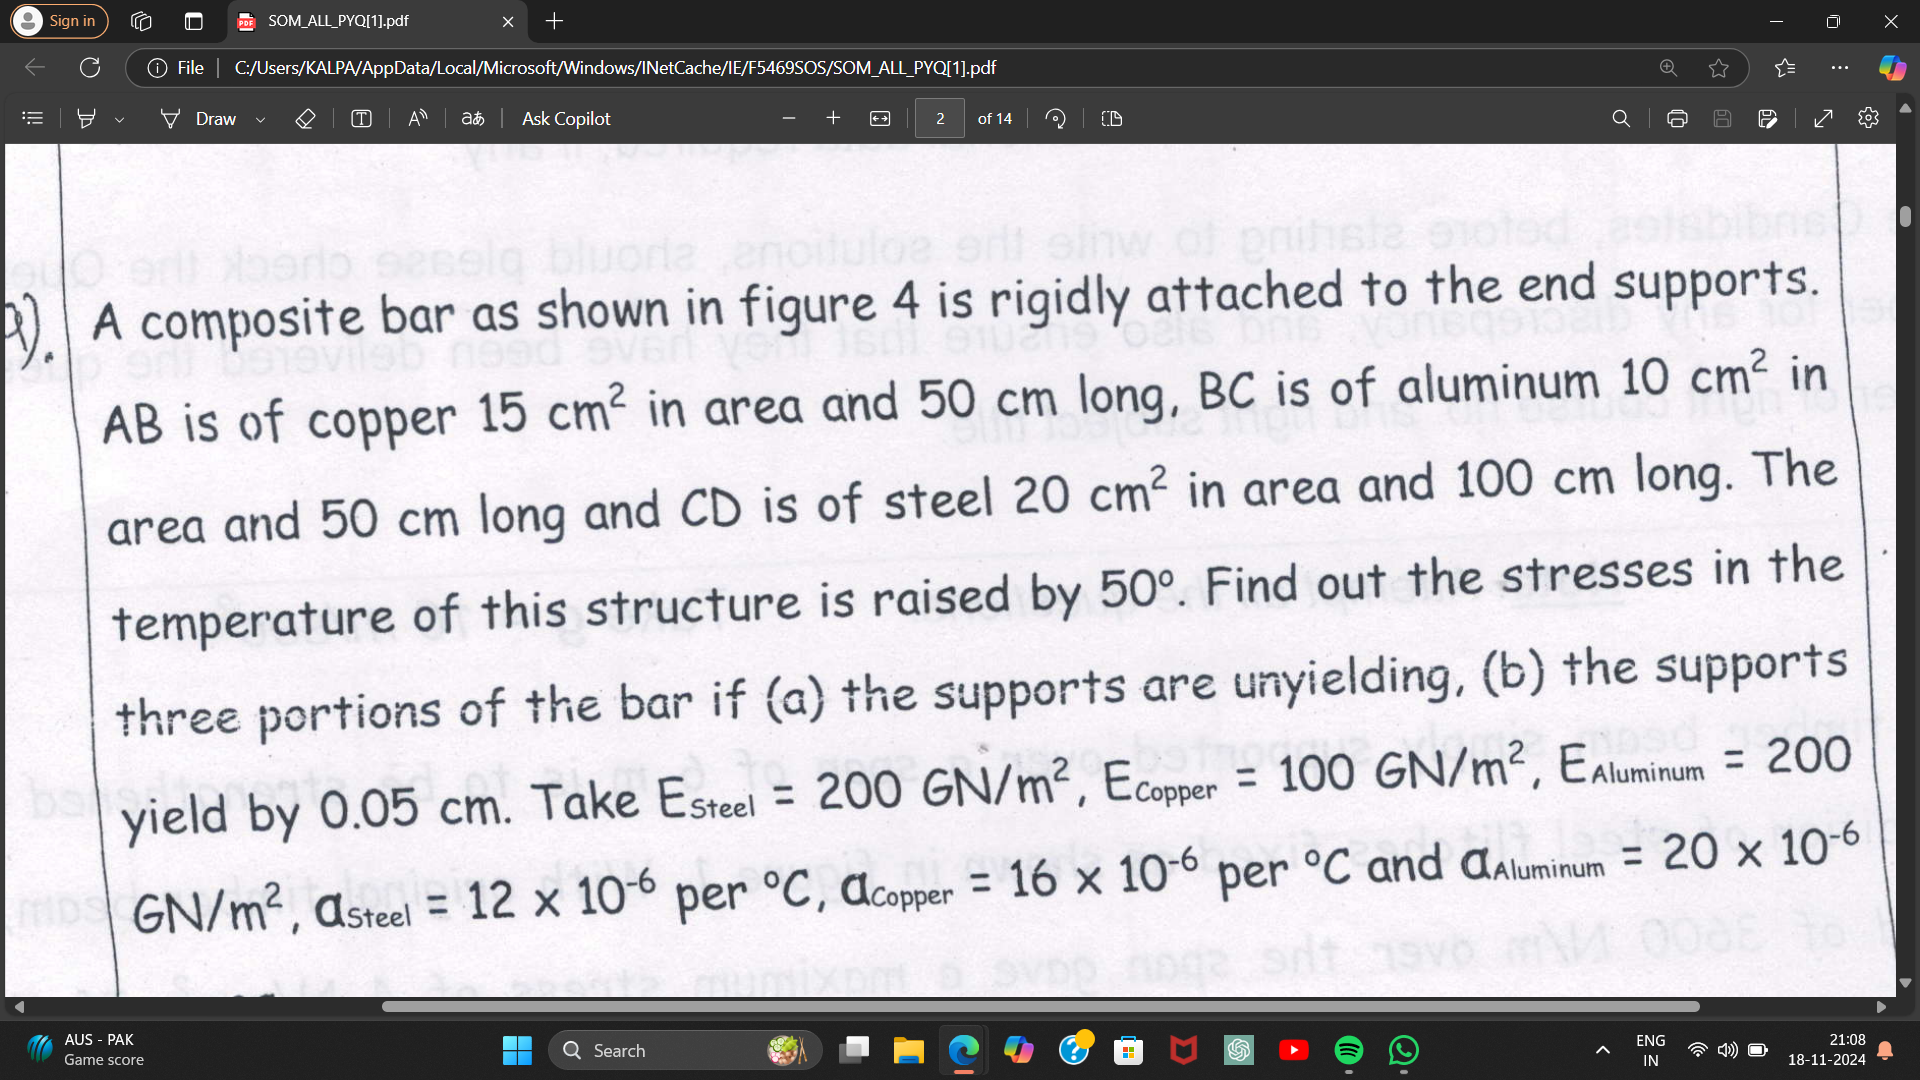Click the address bar URL

tap(615, 67)
